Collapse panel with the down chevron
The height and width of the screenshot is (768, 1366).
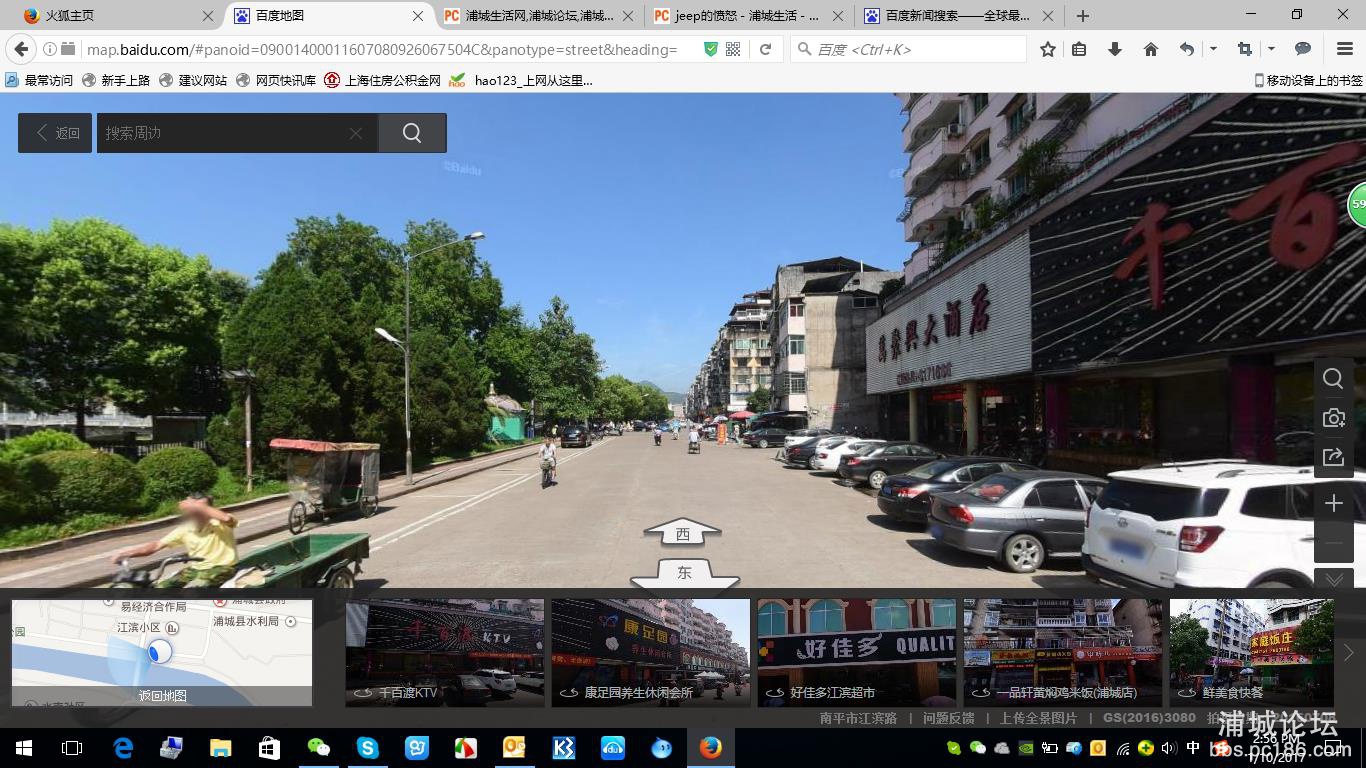click(x=1334, y=579)
